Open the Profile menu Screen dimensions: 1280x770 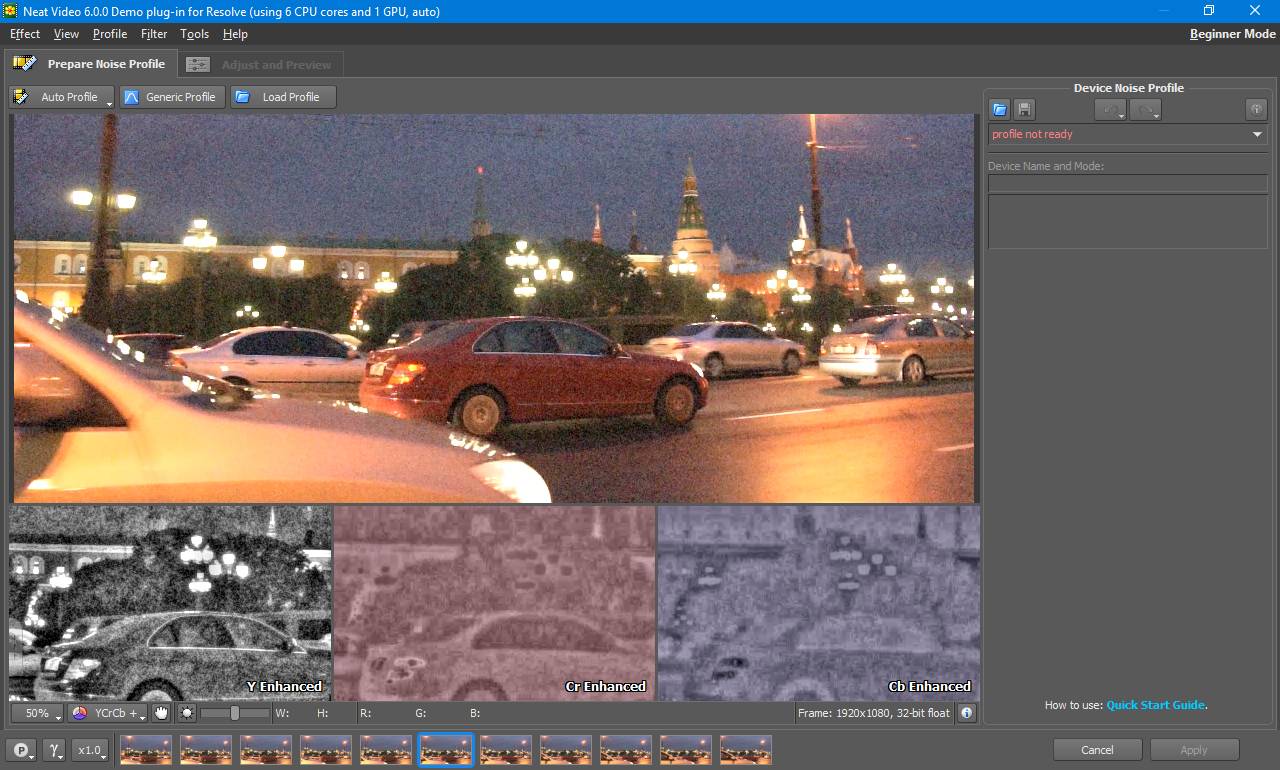tap(110, 34)
